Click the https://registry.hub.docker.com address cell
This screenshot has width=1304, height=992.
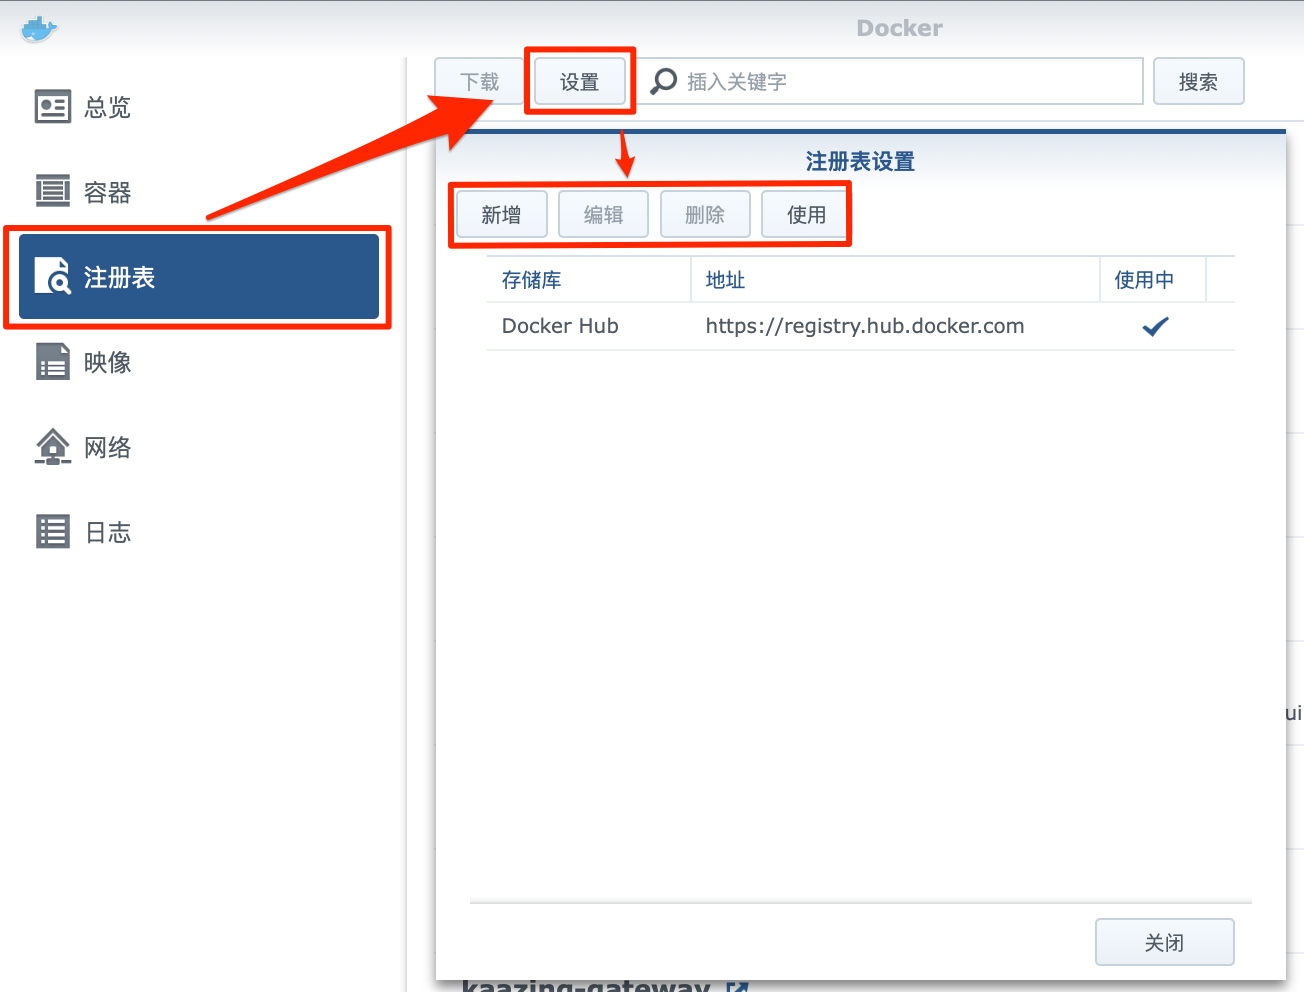[x=865, y=326]
